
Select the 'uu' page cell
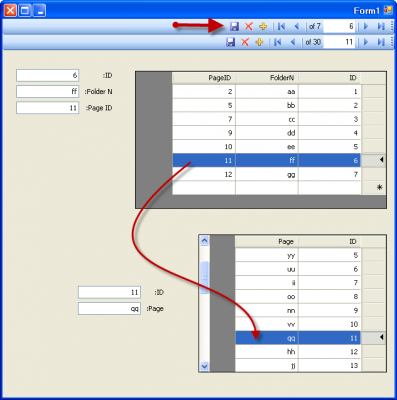pos(267,269)
